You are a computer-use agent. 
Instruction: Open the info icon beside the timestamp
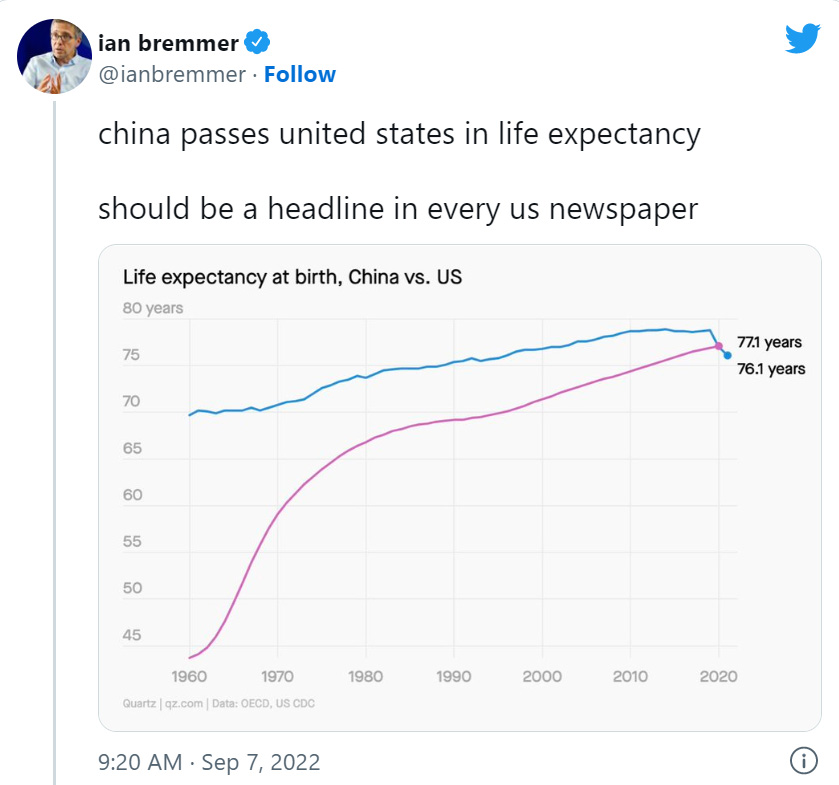803,761
